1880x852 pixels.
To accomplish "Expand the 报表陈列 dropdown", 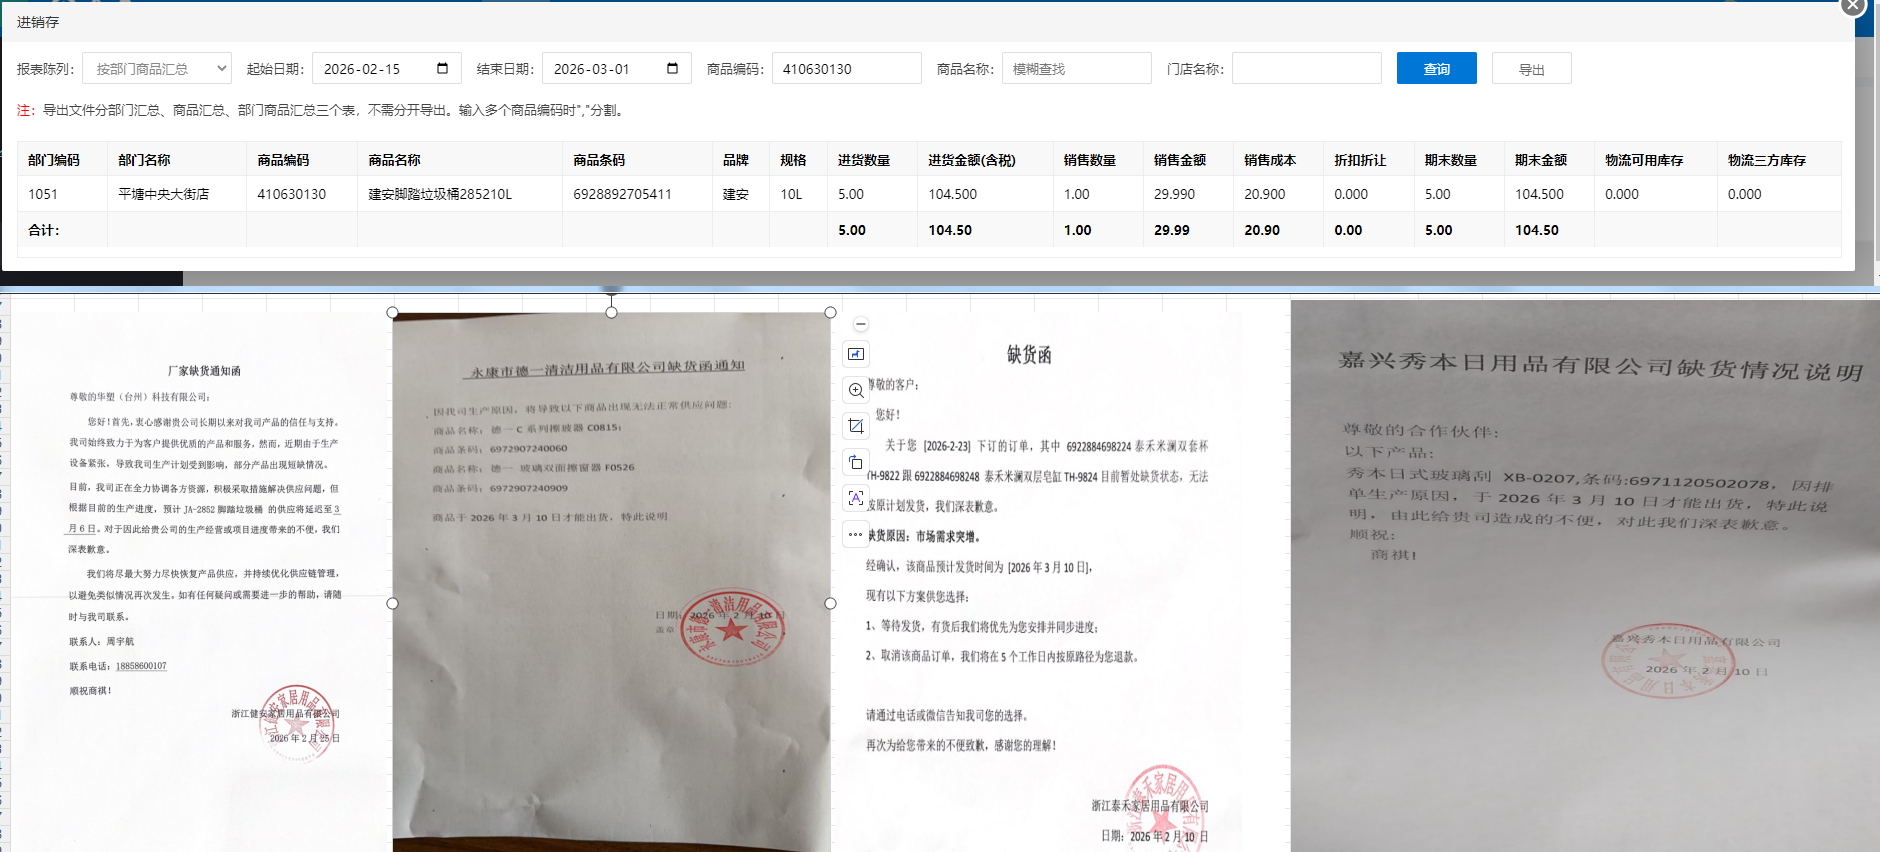I will point(157,69).
